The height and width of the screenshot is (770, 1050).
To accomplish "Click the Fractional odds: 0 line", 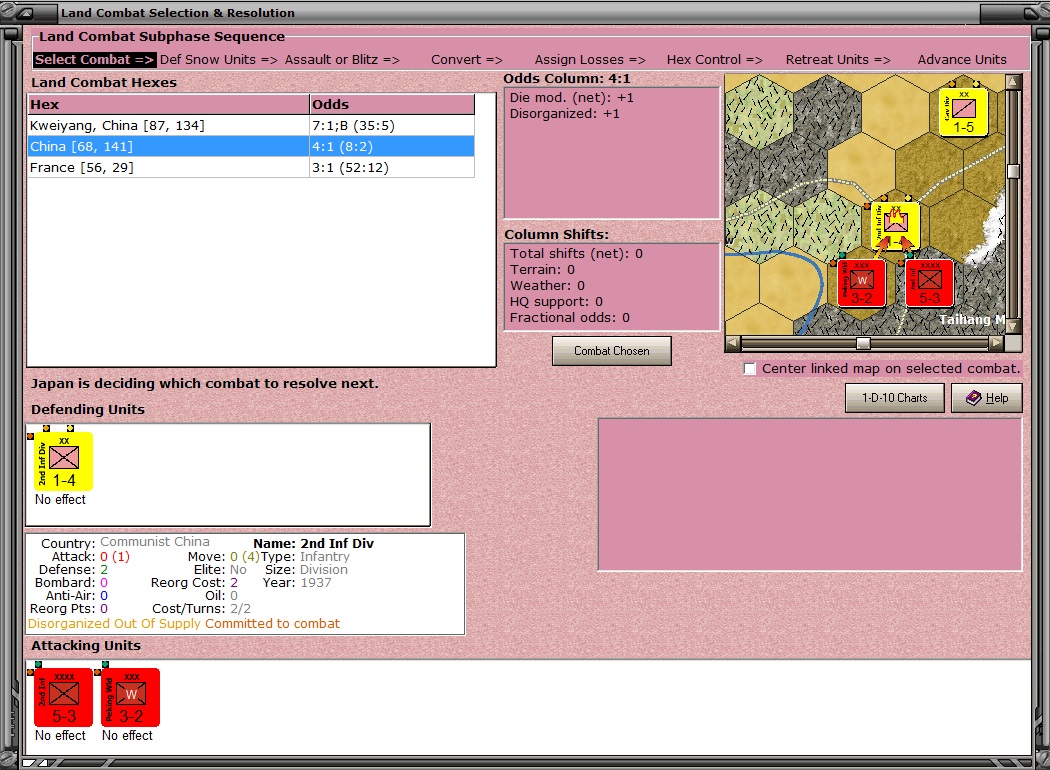I will click(569, 318).
